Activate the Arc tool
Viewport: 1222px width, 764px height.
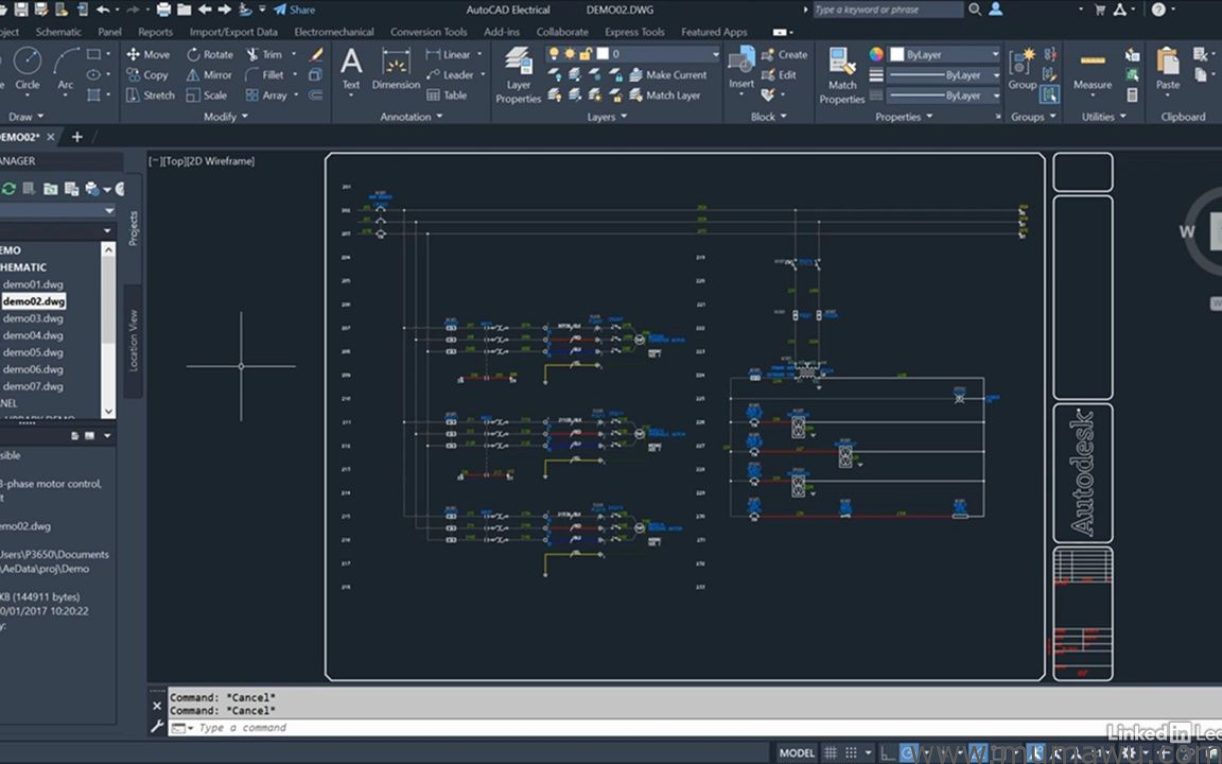point(66,68)
